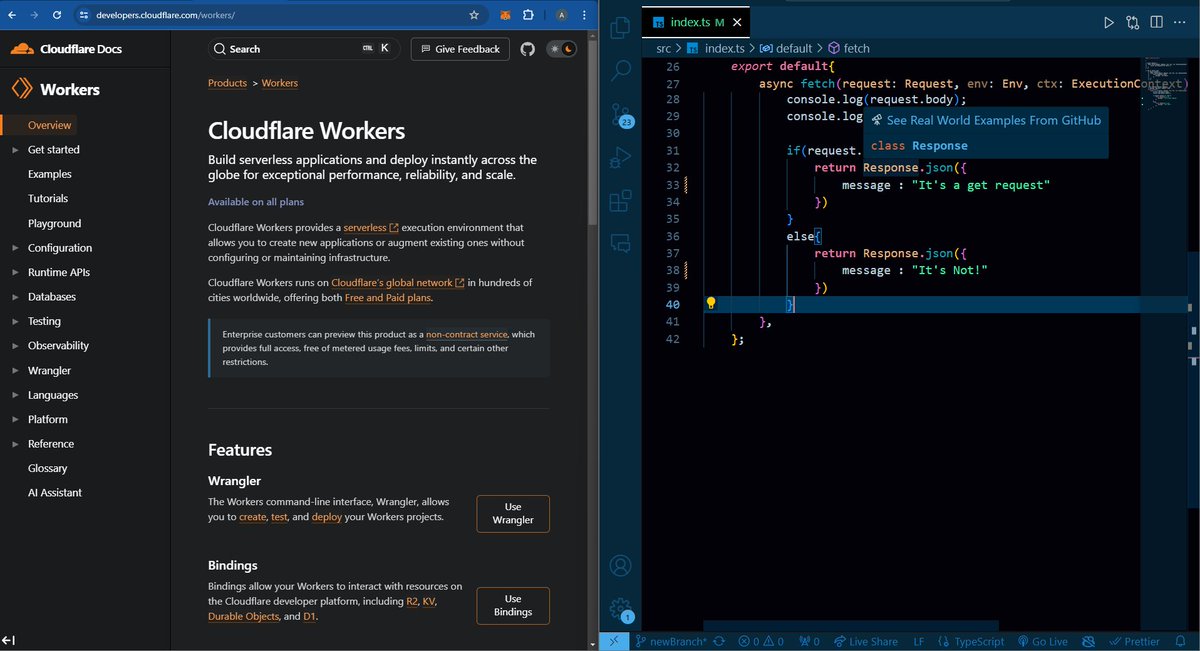The image size is (1200, 651).
Task: Click the Chrome address bar URL
Action: (x=165, y=16)
